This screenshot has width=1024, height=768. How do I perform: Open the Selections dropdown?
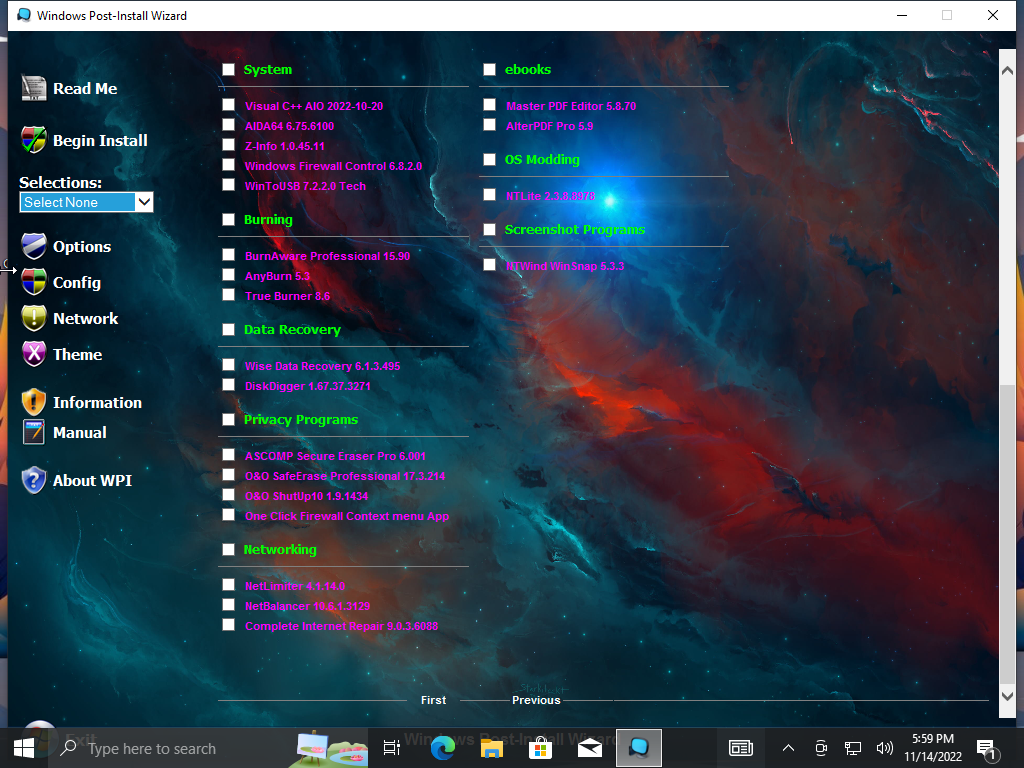coord(86,202)
